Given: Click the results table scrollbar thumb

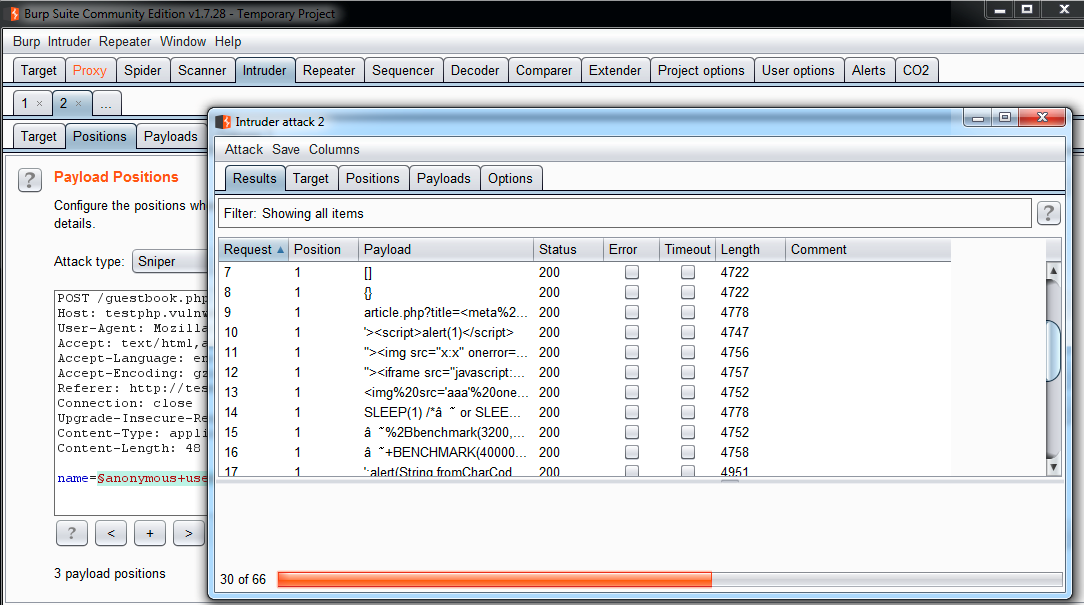Looking at the screenshot, I should tap(1053, 351).
